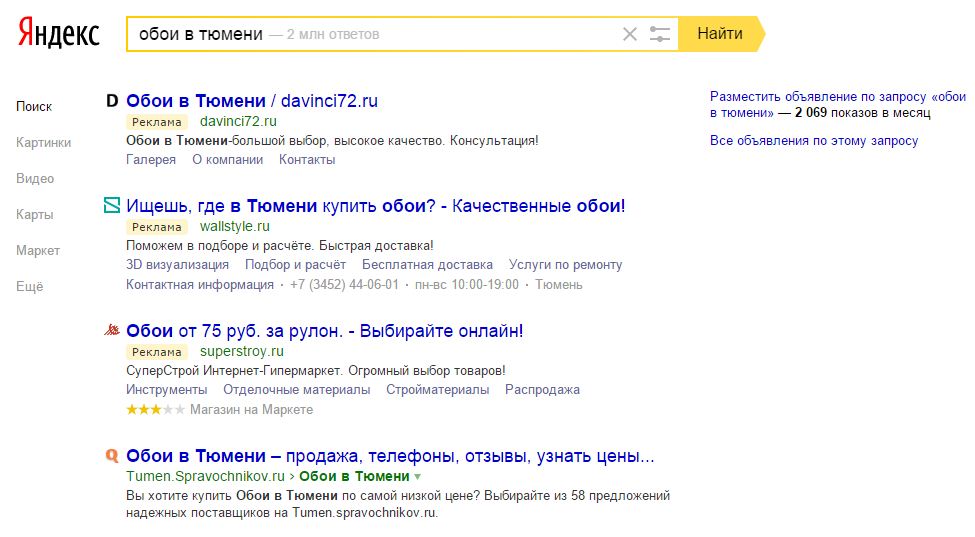Click the wallstyle.ru teal favicon

[112, 205]
